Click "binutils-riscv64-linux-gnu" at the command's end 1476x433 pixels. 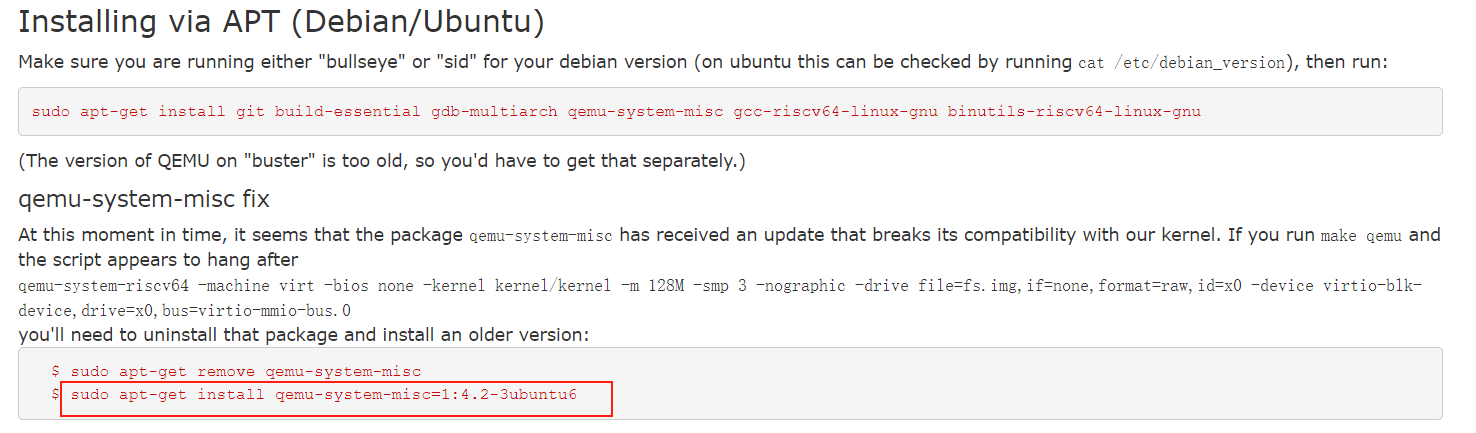pyautogui.click(x=1074, y=111)
